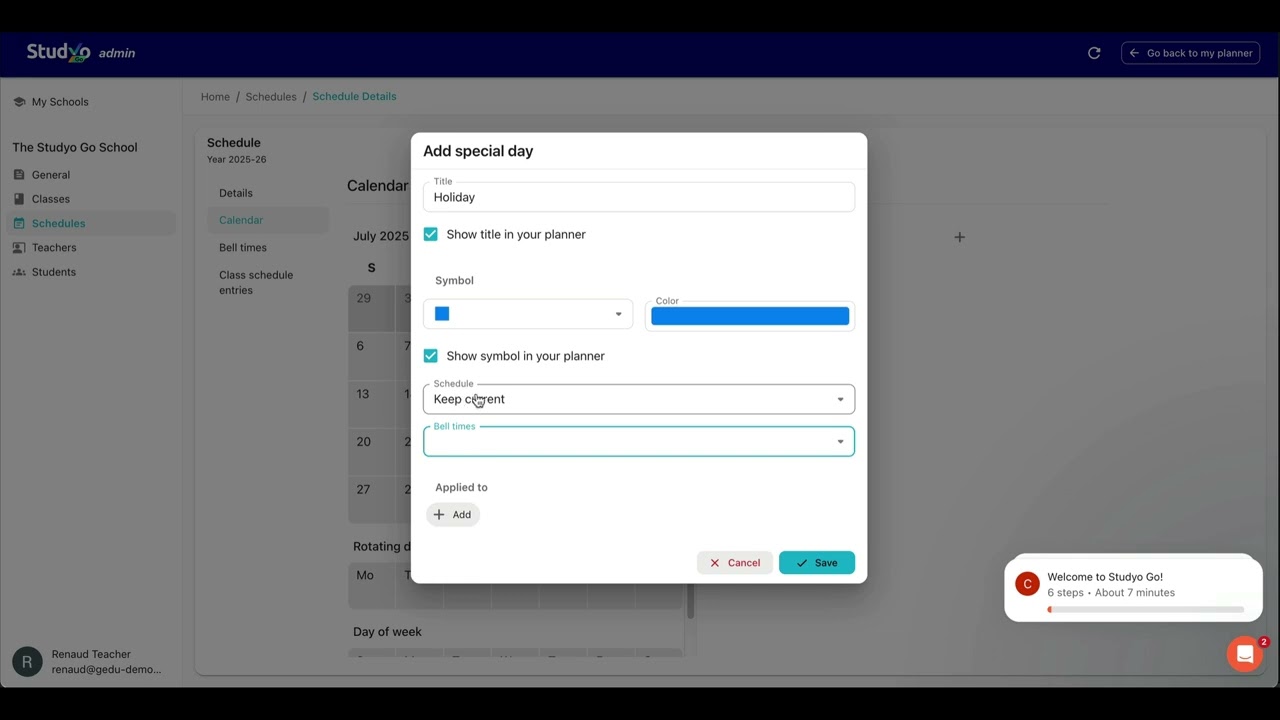Open Classes in sidebar
The width and height of the screenshot is (1280, 720).
pyautogui.click(x=51, y=199)
